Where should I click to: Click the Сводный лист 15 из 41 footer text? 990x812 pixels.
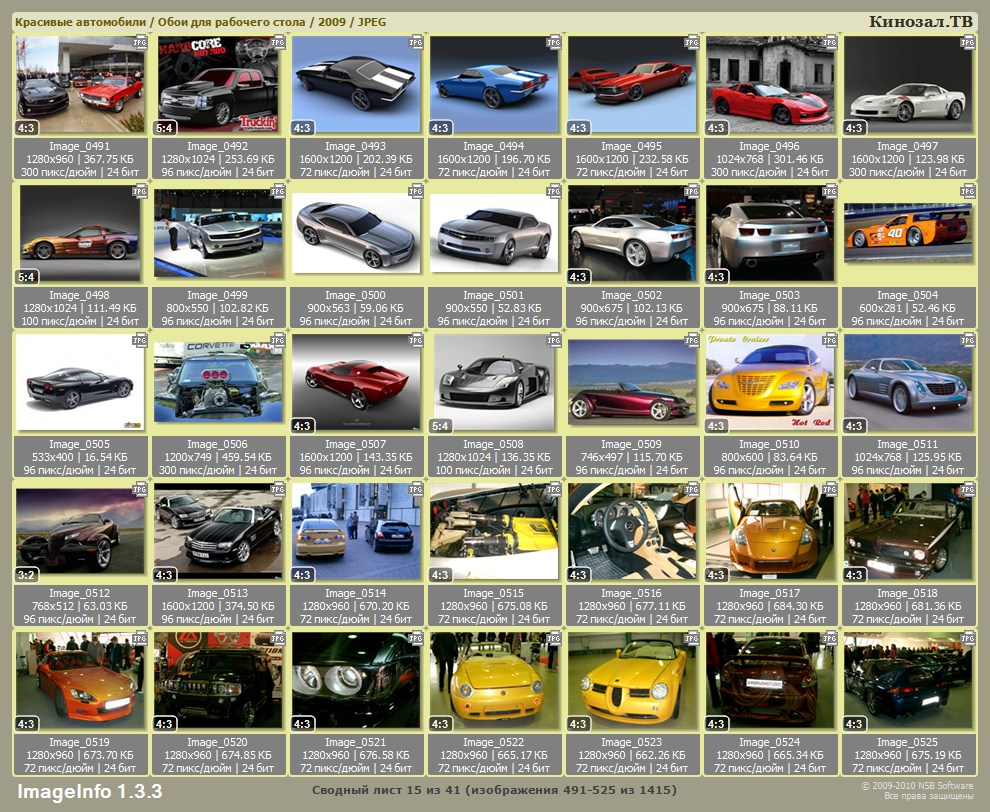[494, 791]
